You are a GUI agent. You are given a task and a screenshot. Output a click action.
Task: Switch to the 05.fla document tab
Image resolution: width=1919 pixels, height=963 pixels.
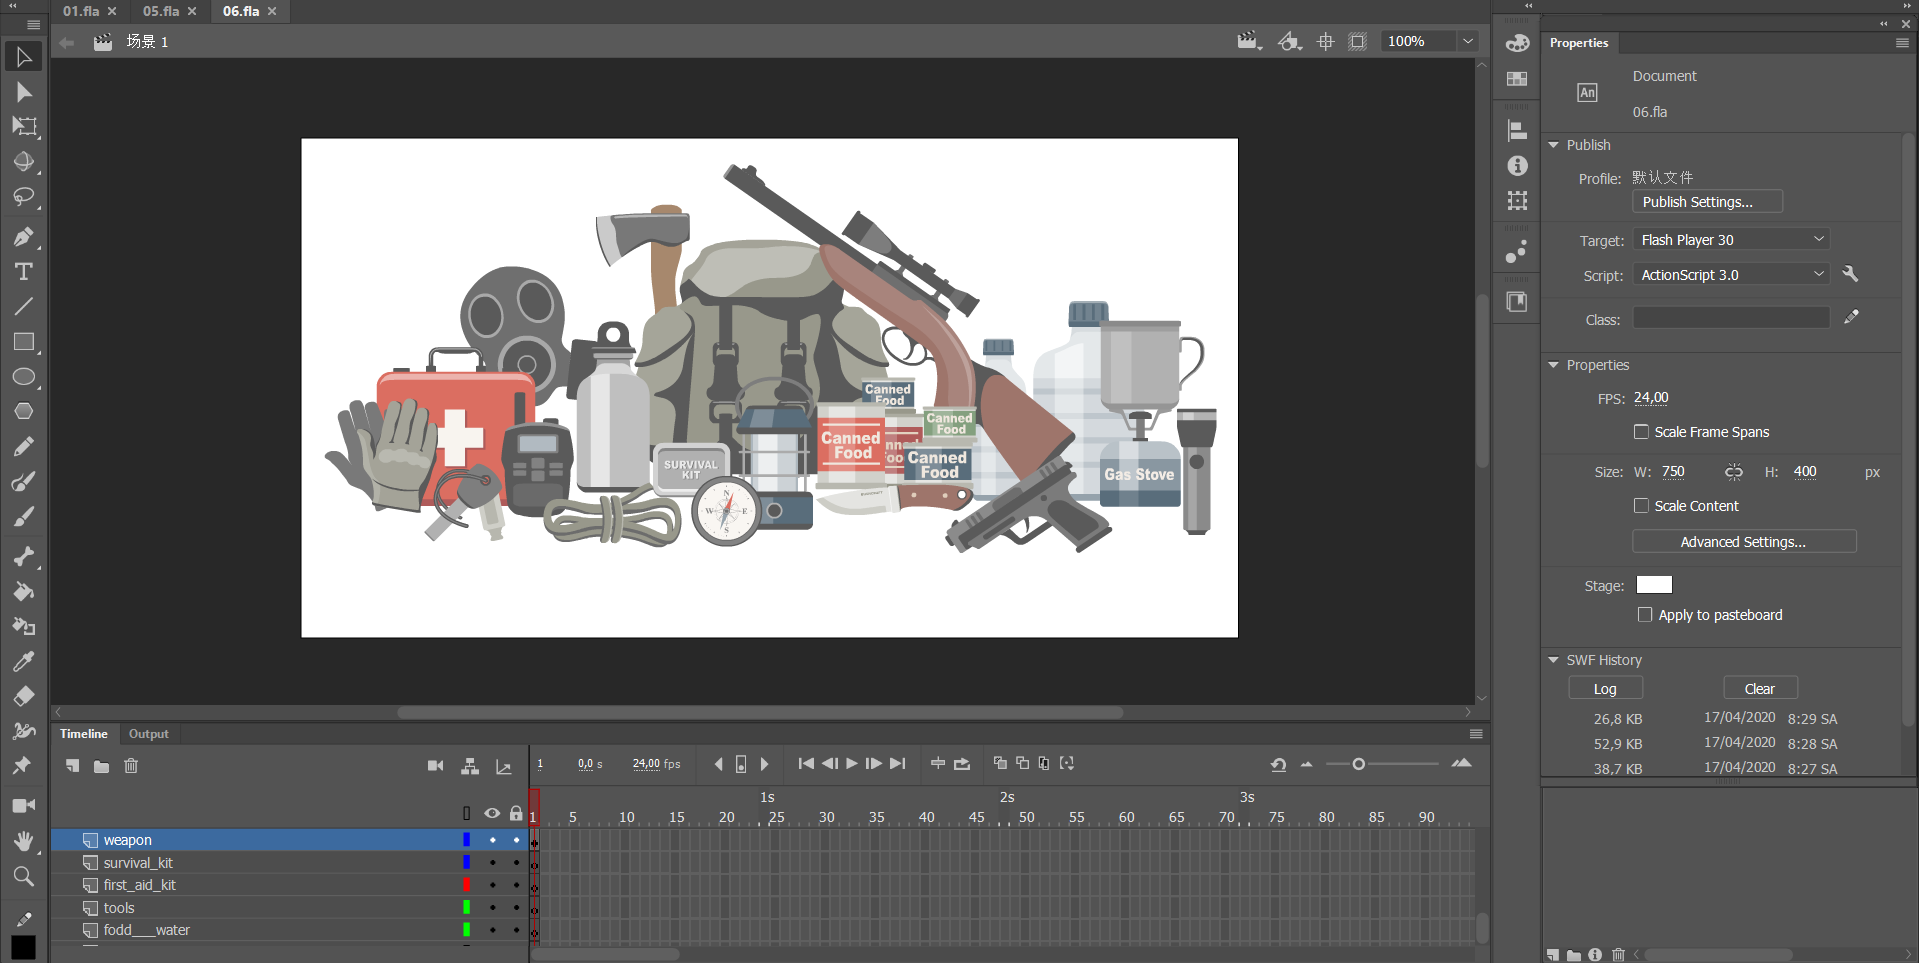click(x=160, y=11)
